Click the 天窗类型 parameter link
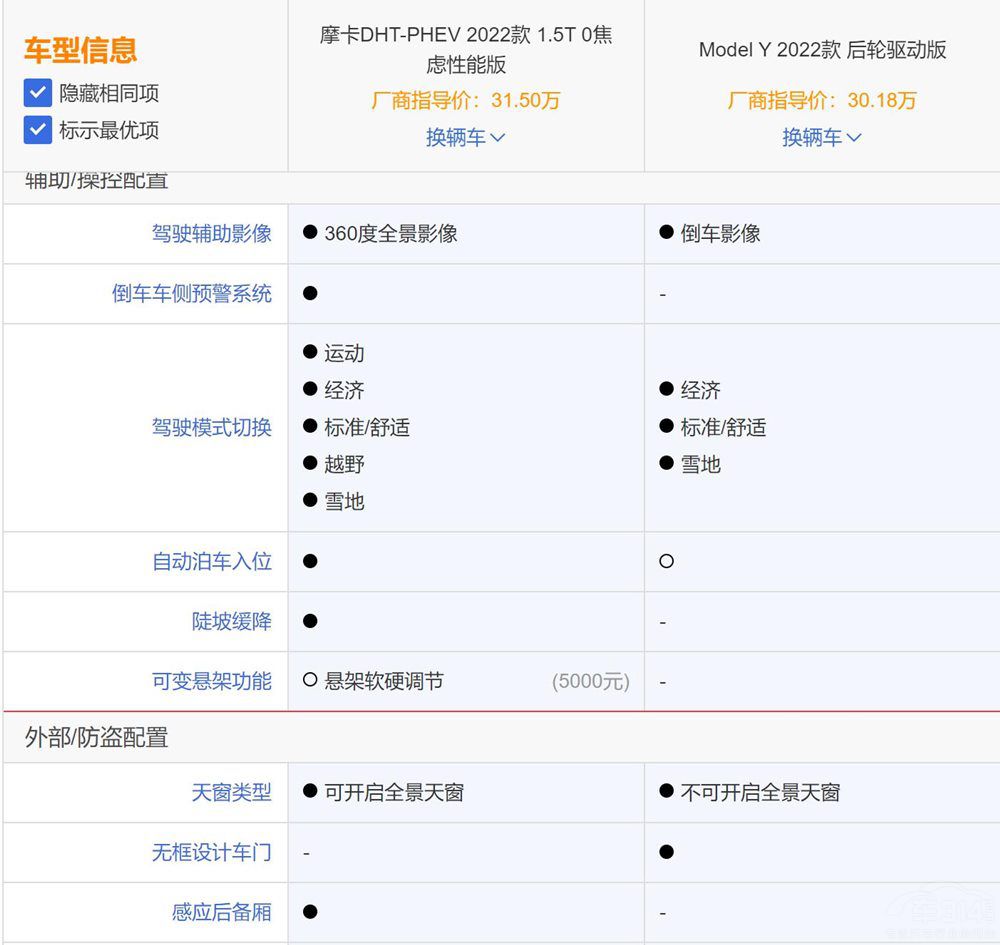 (231, 793)
